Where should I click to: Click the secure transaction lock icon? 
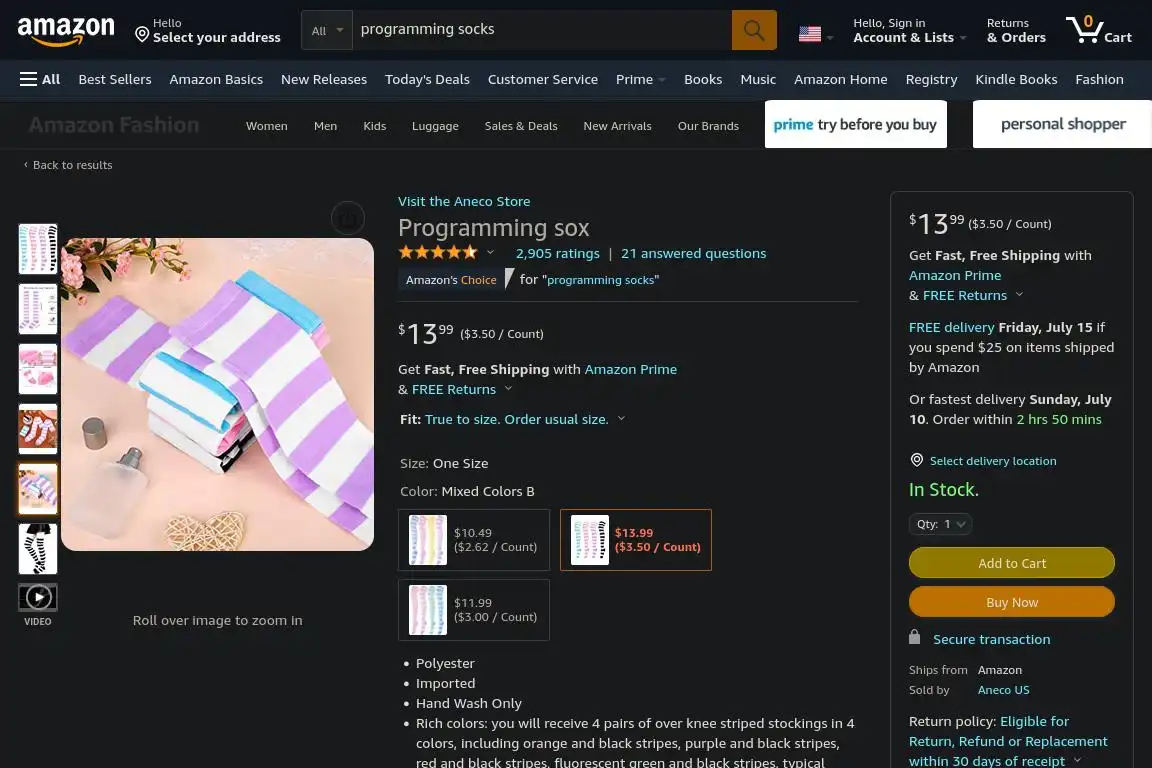point(914,636)
